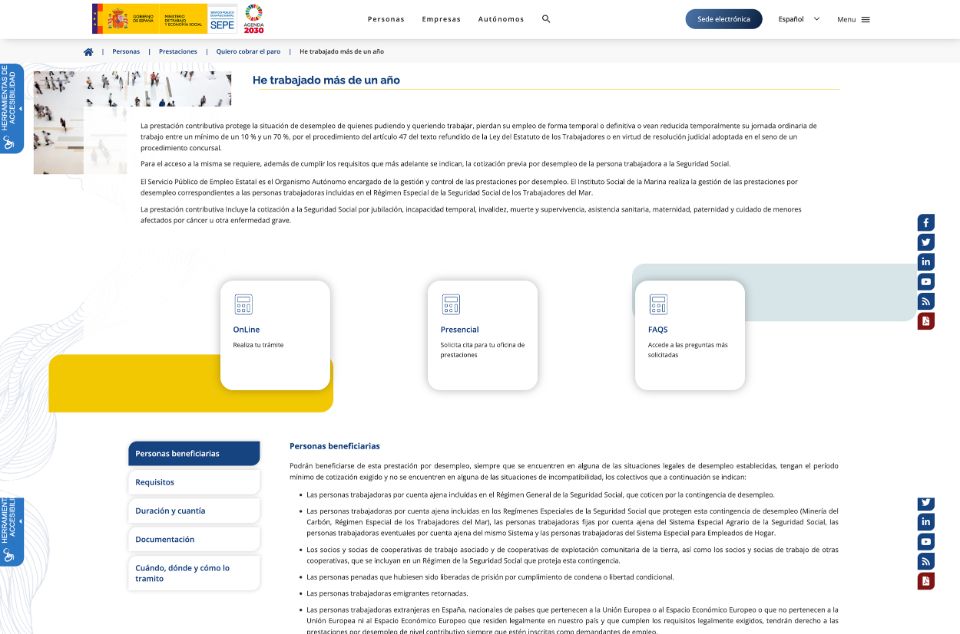Viewport: 960px width, 634px height.
Task: Click the Sede electrónica button
Action: [x=723, y=19]
